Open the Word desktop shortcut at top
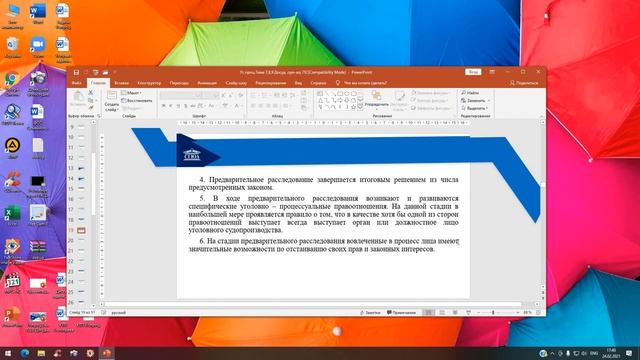The height and width of the screenshot is (360, 640). [x=38, y=14]
